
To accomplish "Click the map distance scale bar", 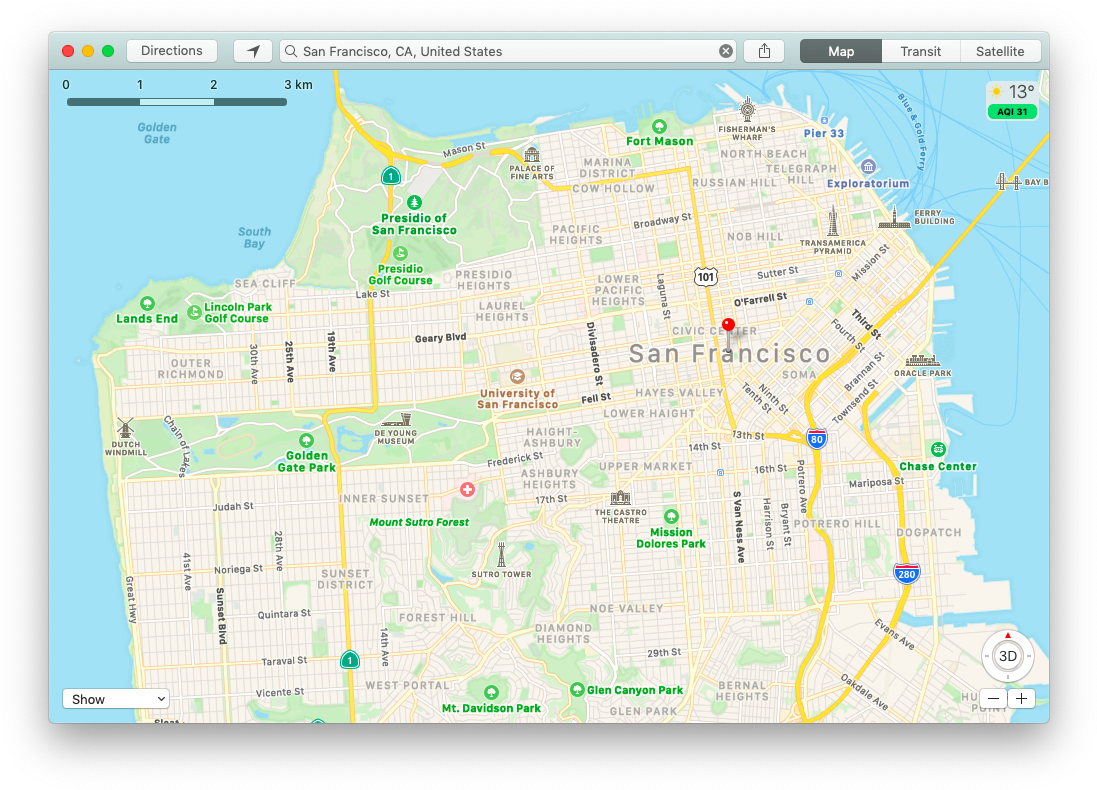I will [x=177, y=102].
